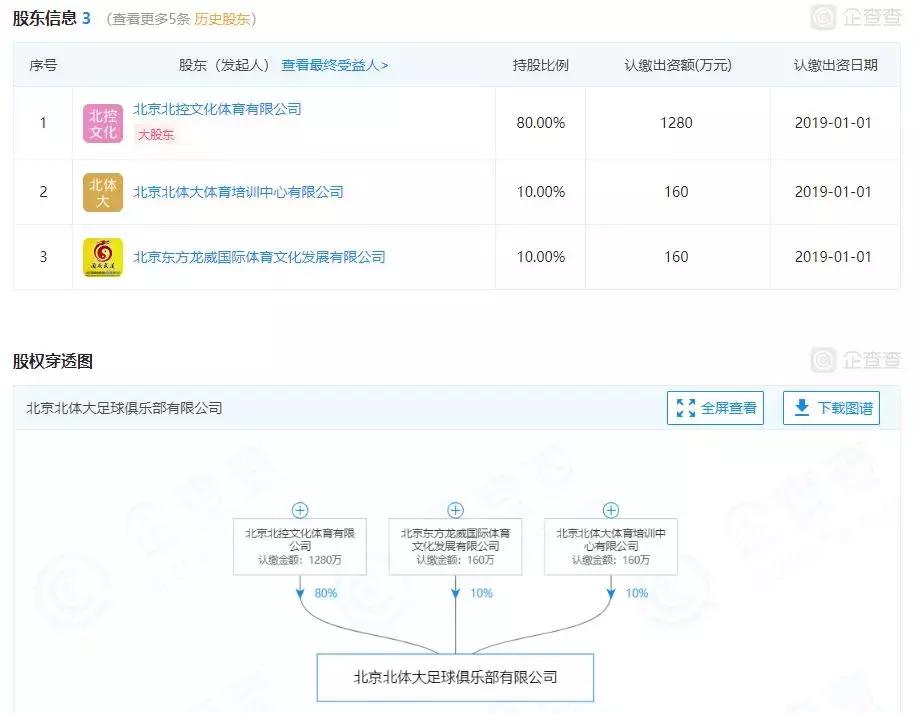Click the download icon inside 下载图谱

click(x=799, y=408)
